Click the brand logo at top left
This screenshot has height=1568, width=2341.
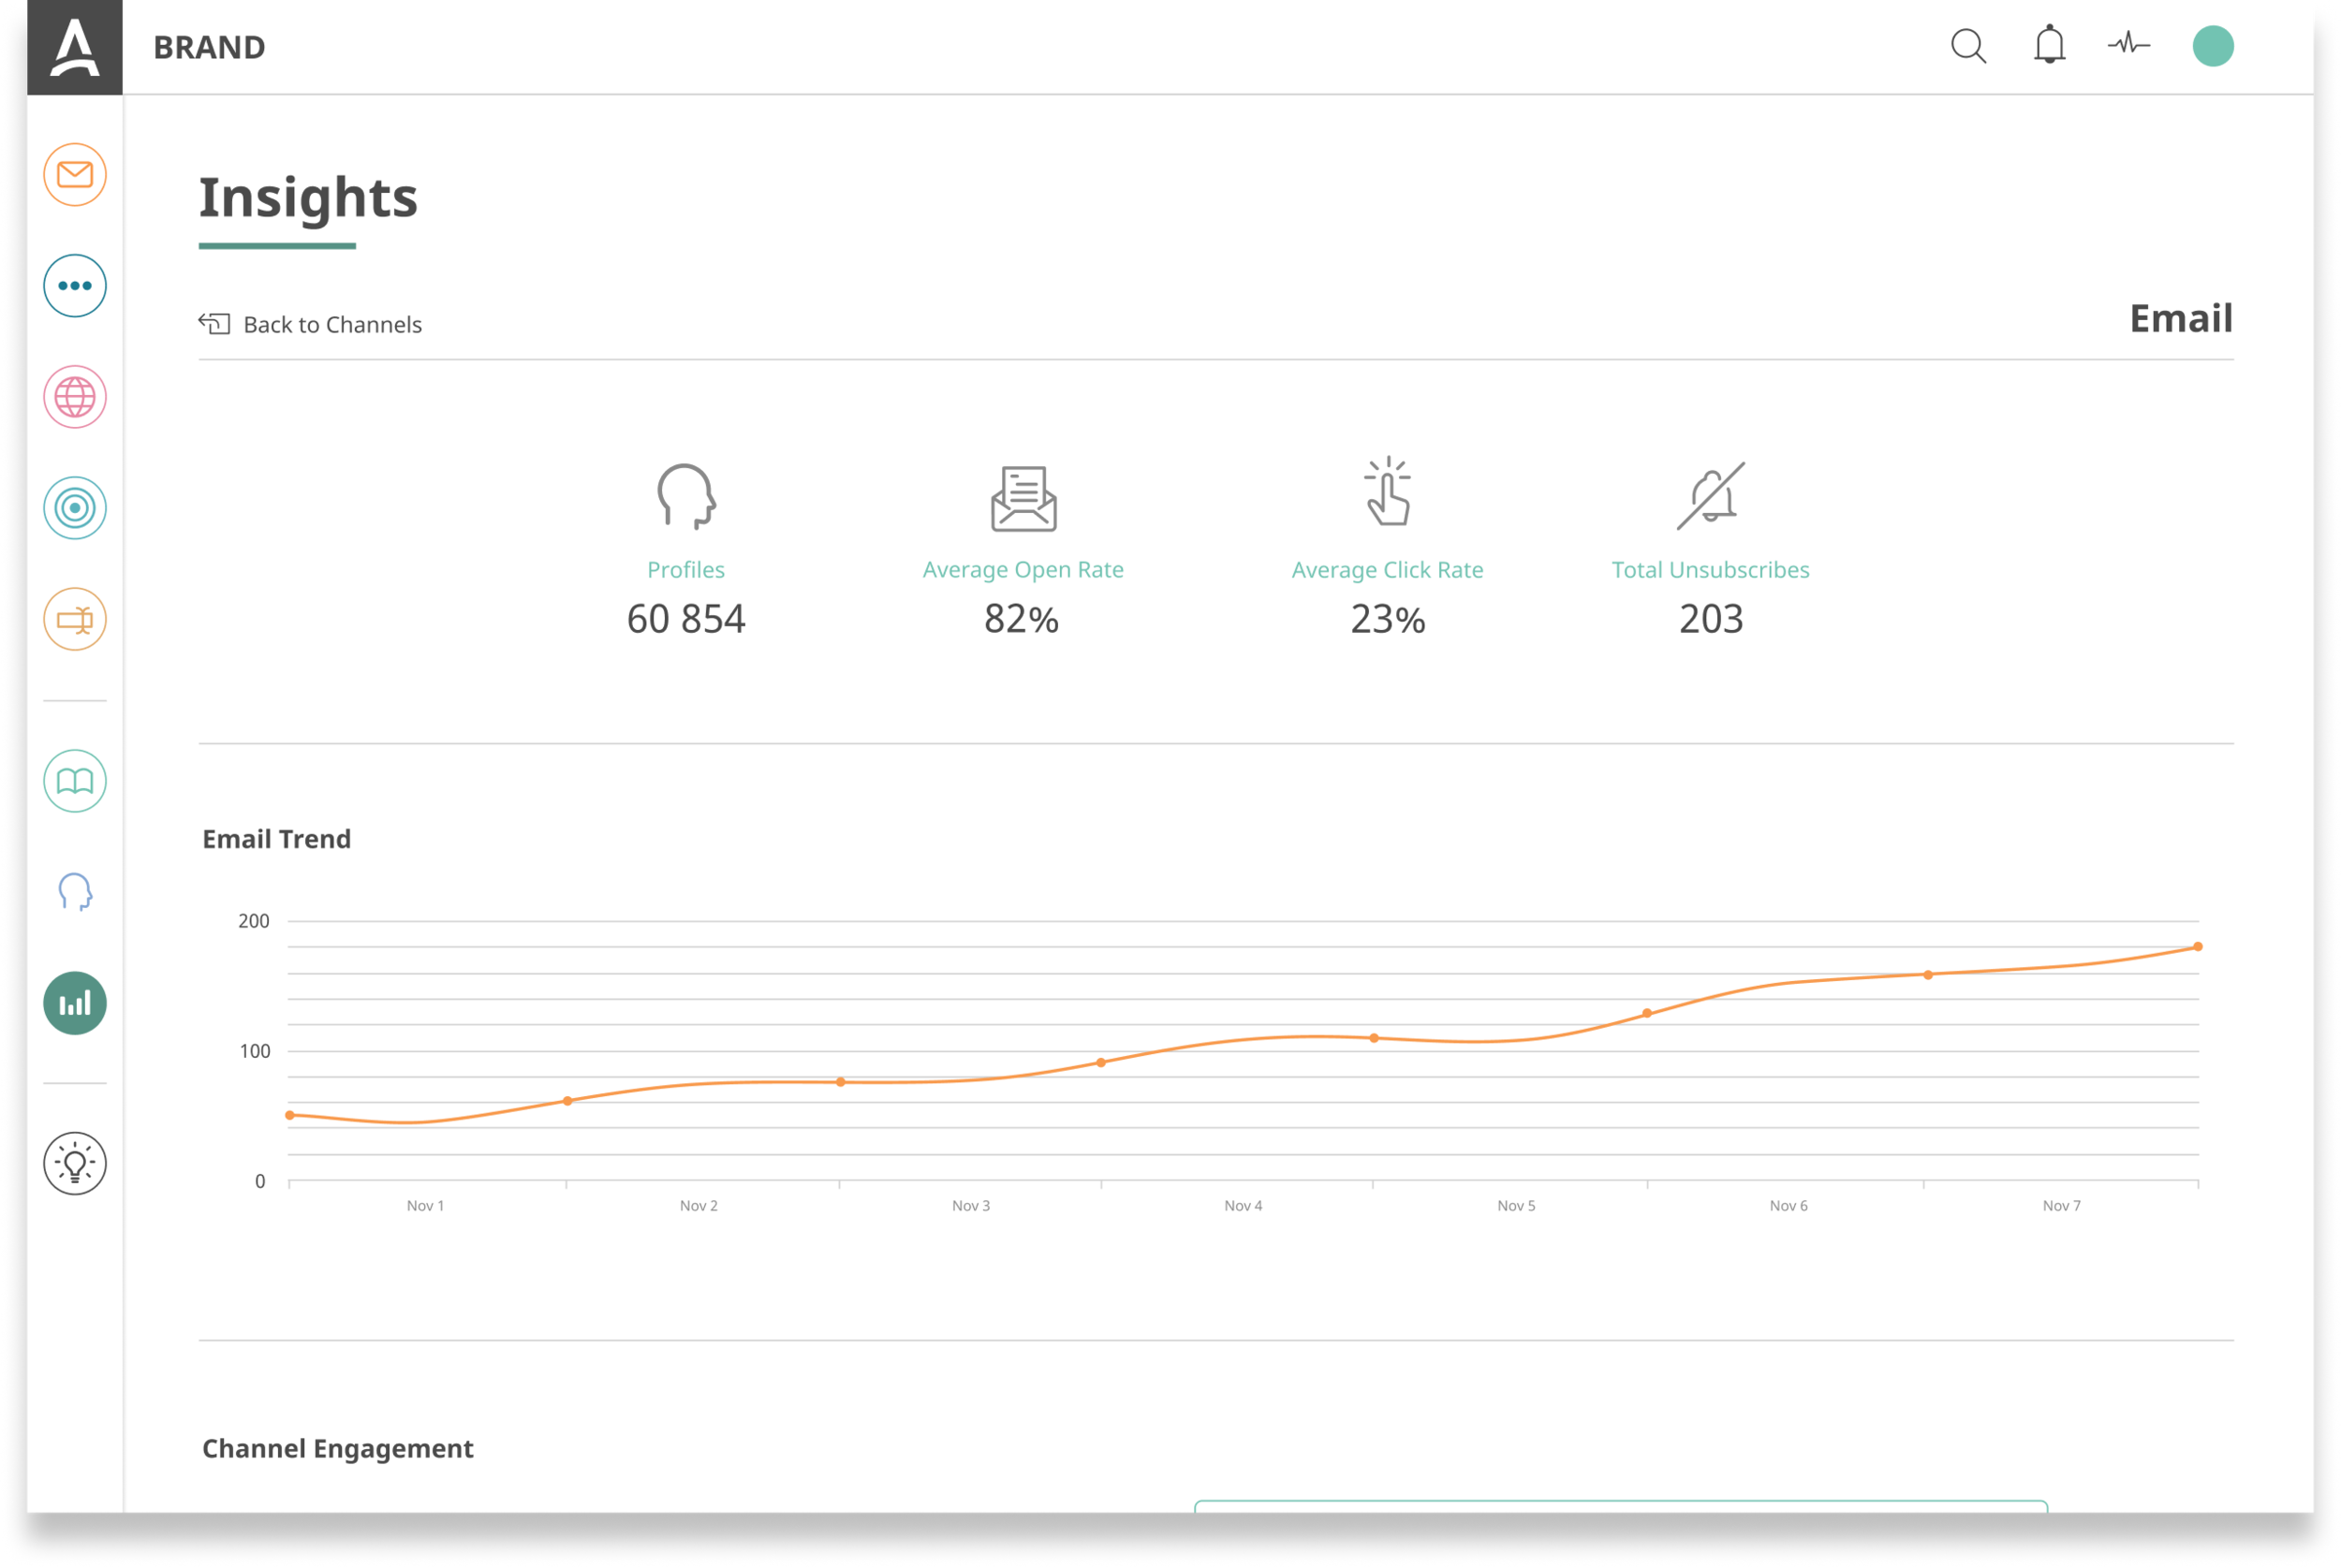pos(75,47)
